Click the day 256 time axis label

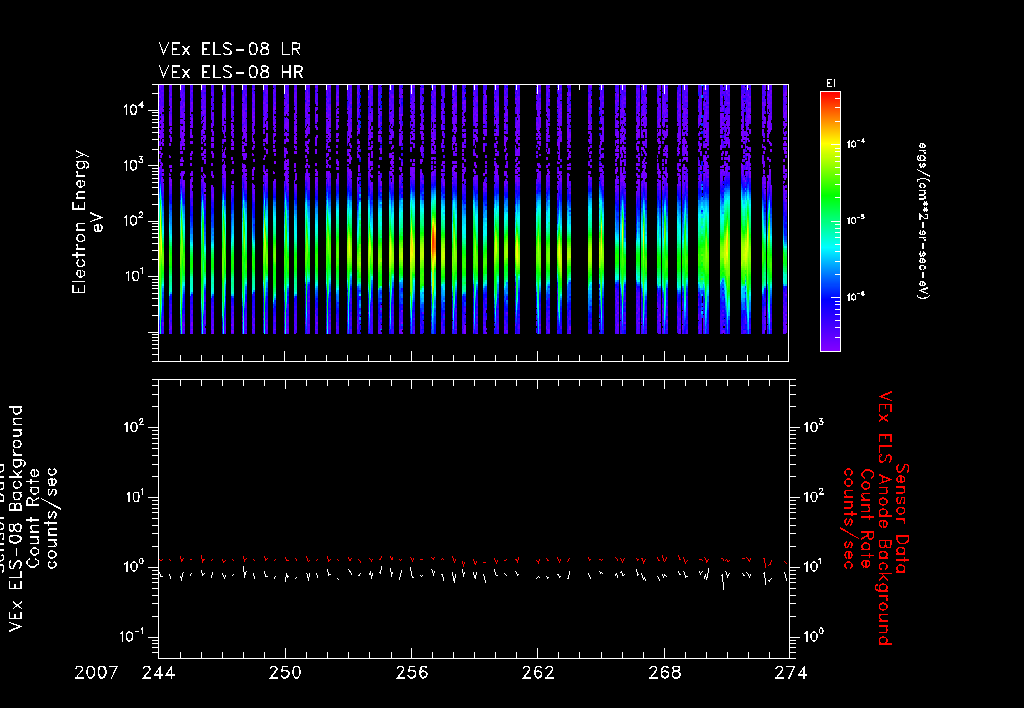[x=411, y=673]
